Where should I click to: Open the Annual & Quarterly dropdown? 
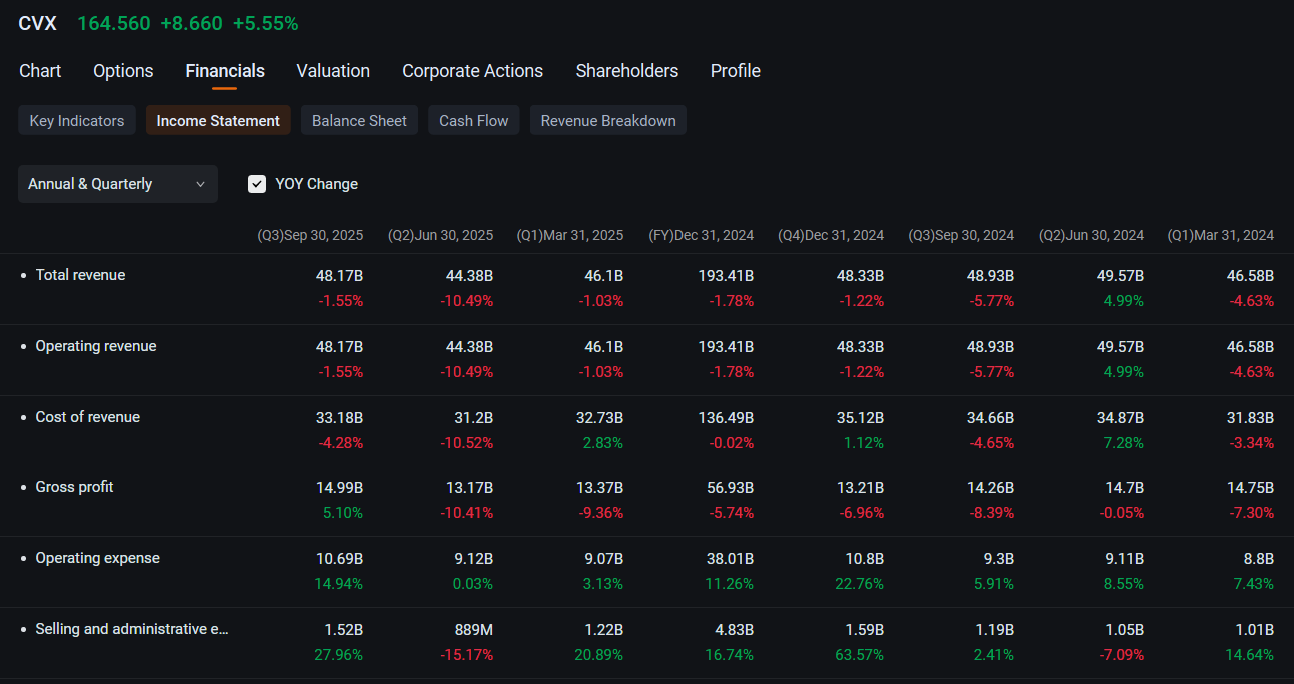point(118,184)
